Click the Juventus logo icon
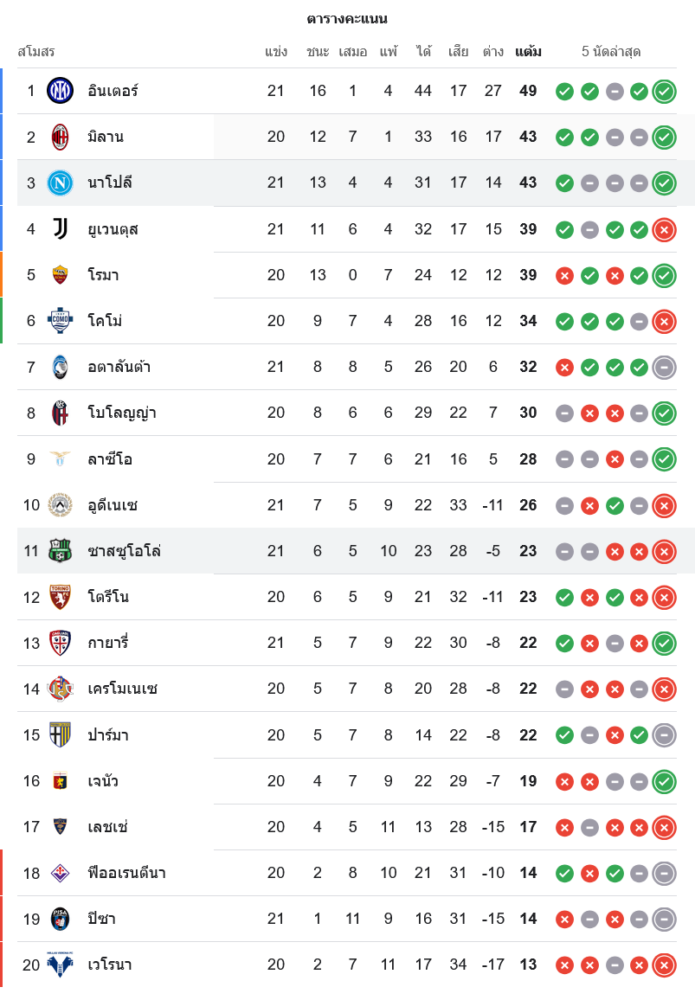This screenshot has height=1000, width=695. tap(61, 229)
